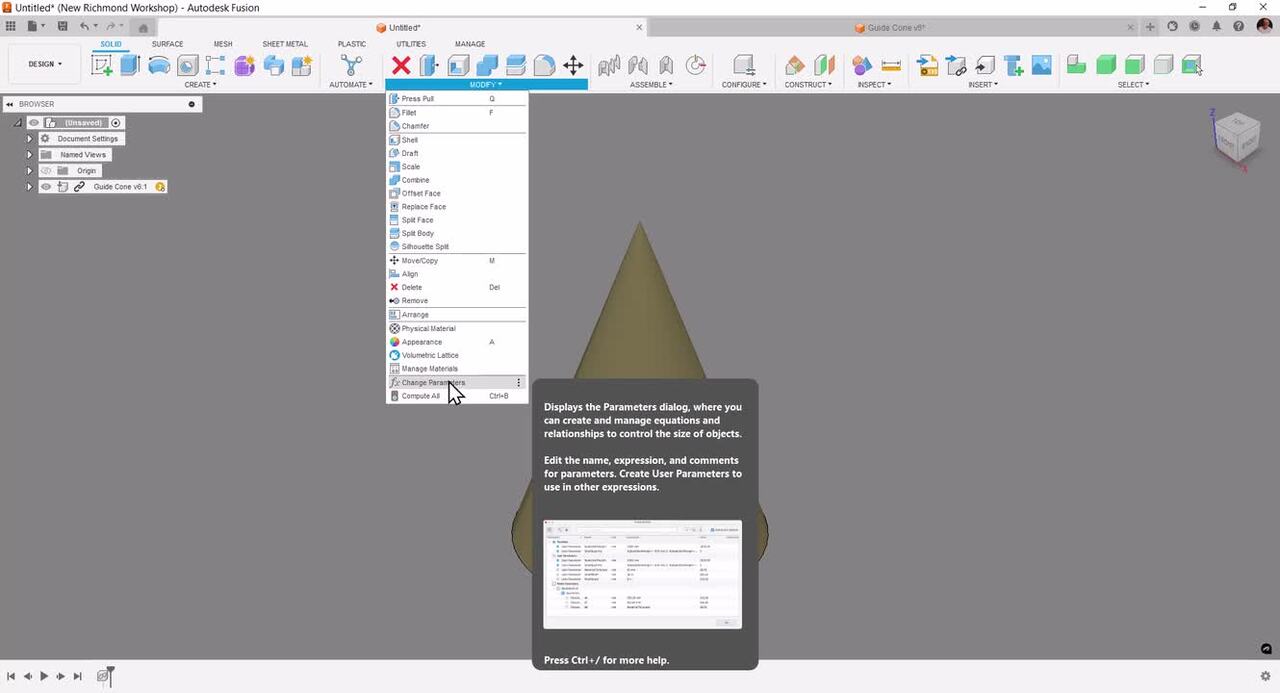Select the Create Sketch tool icon
The width and height of the screenshot is (1280, 693).
[x=101, y=66]
